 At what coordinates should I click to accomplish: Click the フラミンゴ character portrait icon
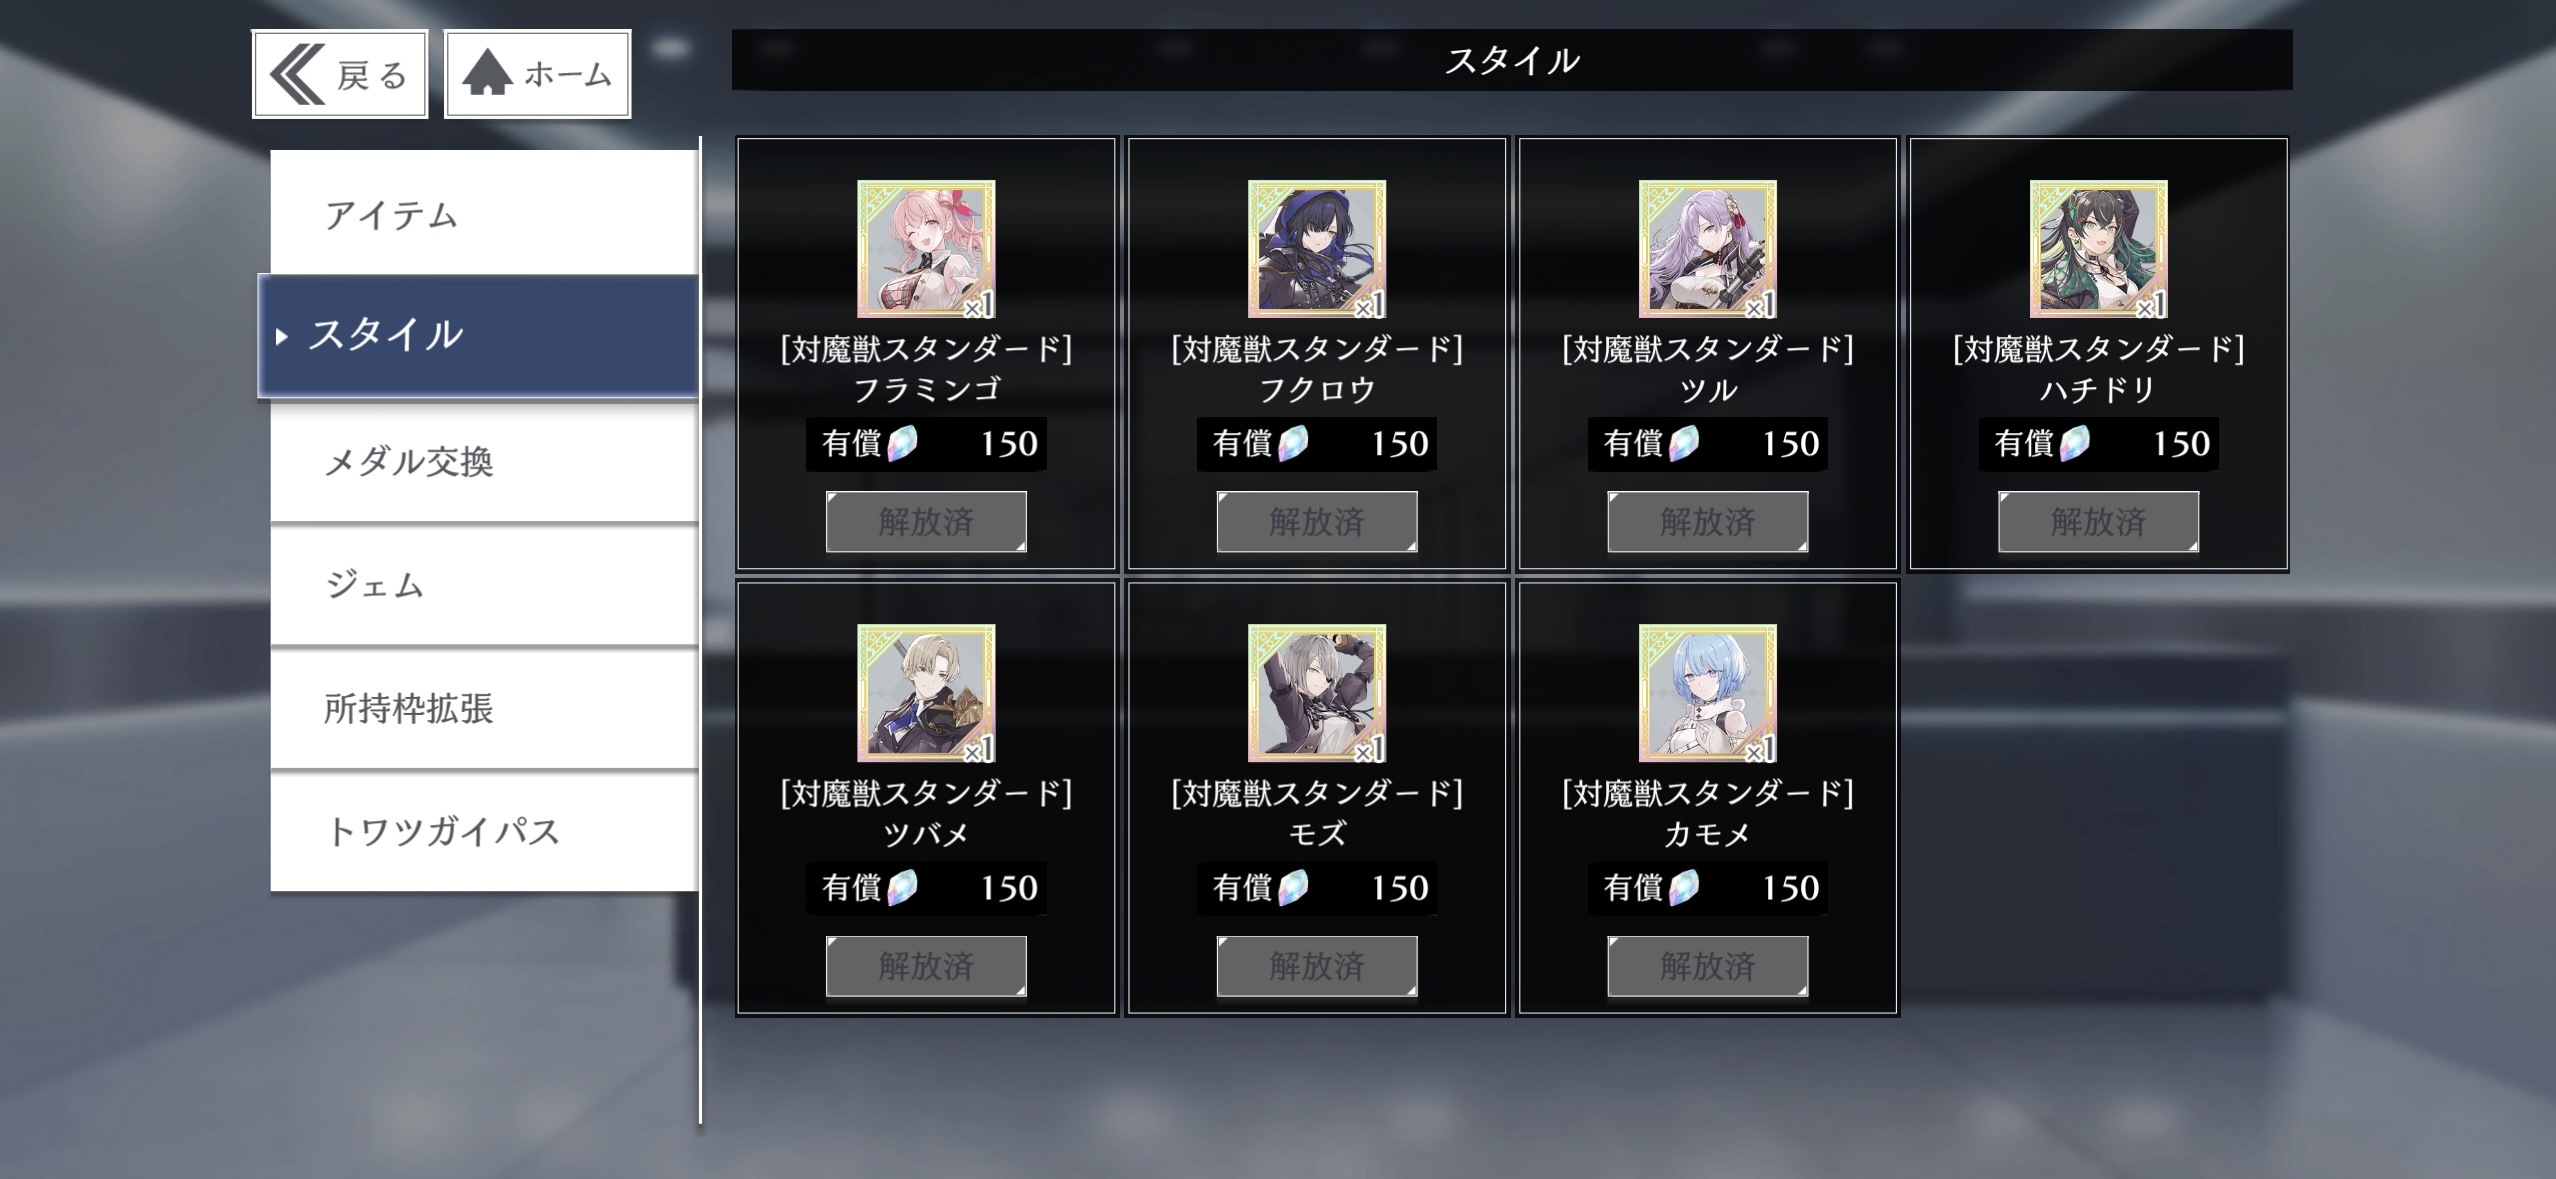tap(926, 249)
